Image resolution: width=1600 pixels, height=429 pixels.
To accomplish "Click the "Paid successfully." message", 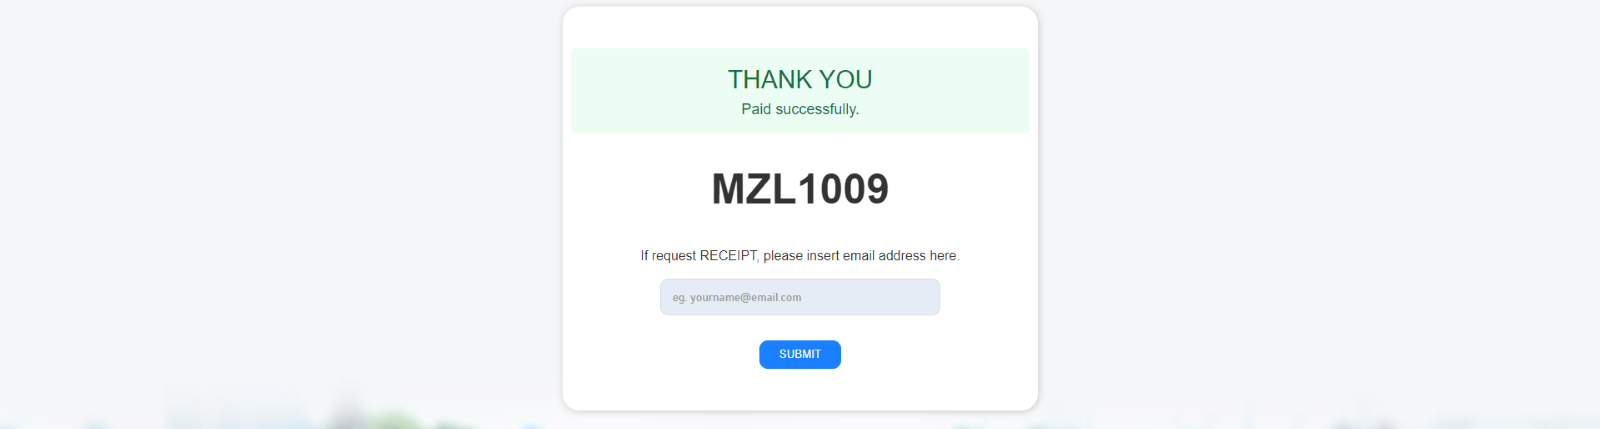I will click(x=799, y=109).
